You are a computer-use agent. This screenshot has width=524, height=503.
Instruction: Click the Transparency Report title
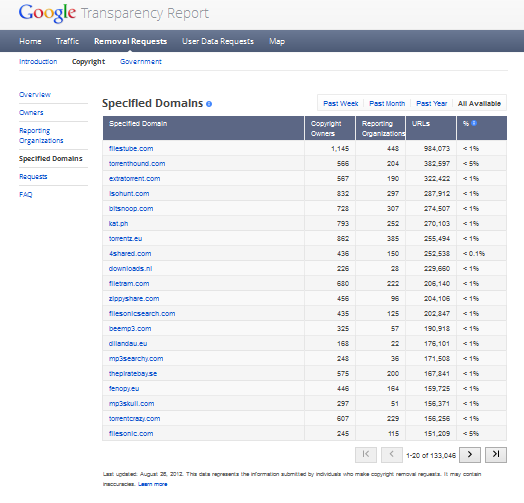pyautogui.click(x=145, y=13)
